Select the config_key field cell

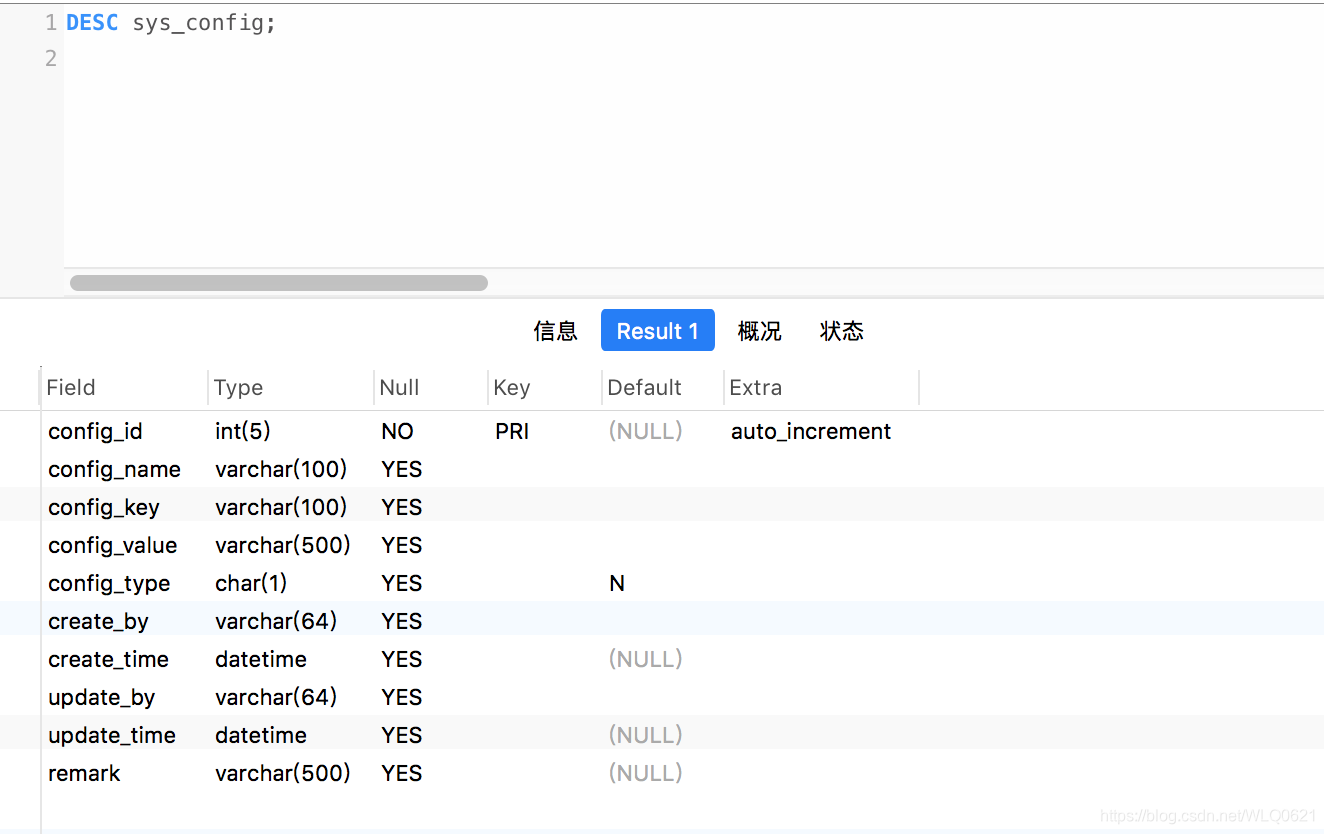103,507
